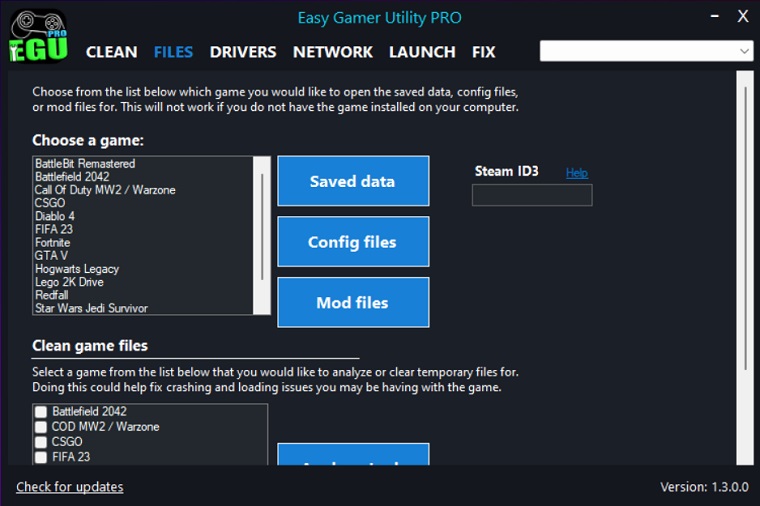
Task: Open the CLEAN tab
Action: (111, 52)
